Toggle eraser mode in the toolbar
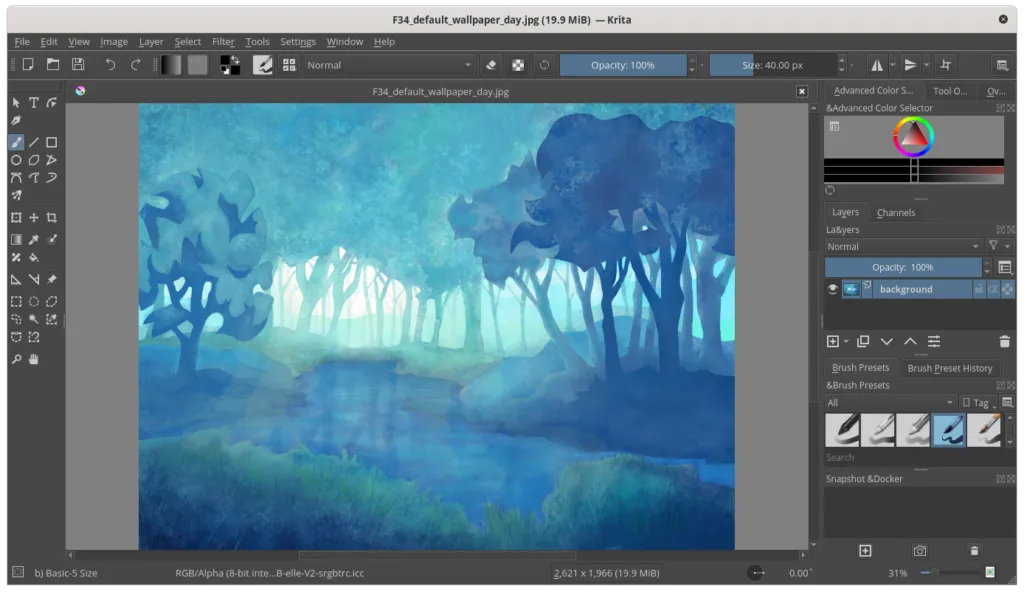 click(491, 65)
